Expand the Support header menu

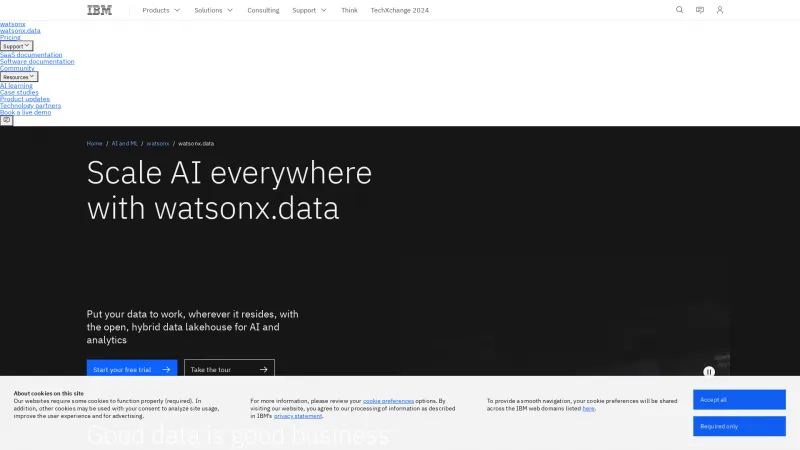pyautogui.click(x=309, y=10)
